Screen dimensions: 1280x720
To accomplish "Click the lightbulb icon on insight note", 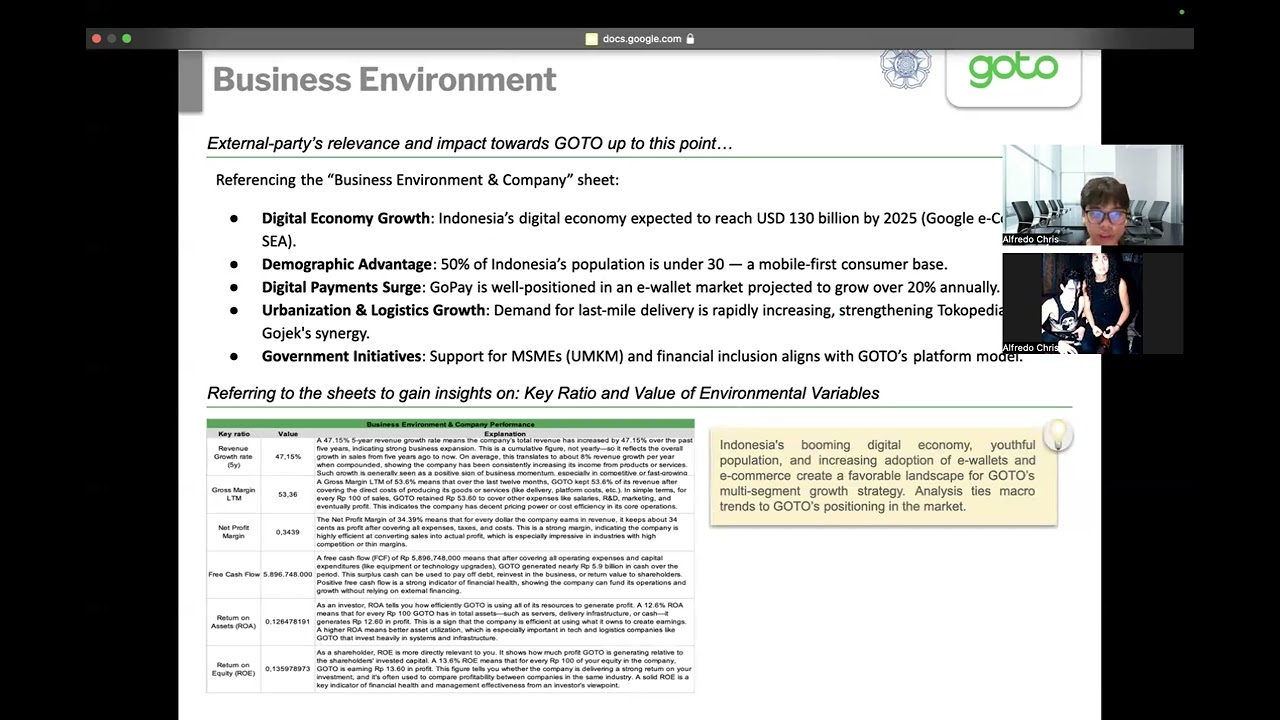I will coord(1058,435).
